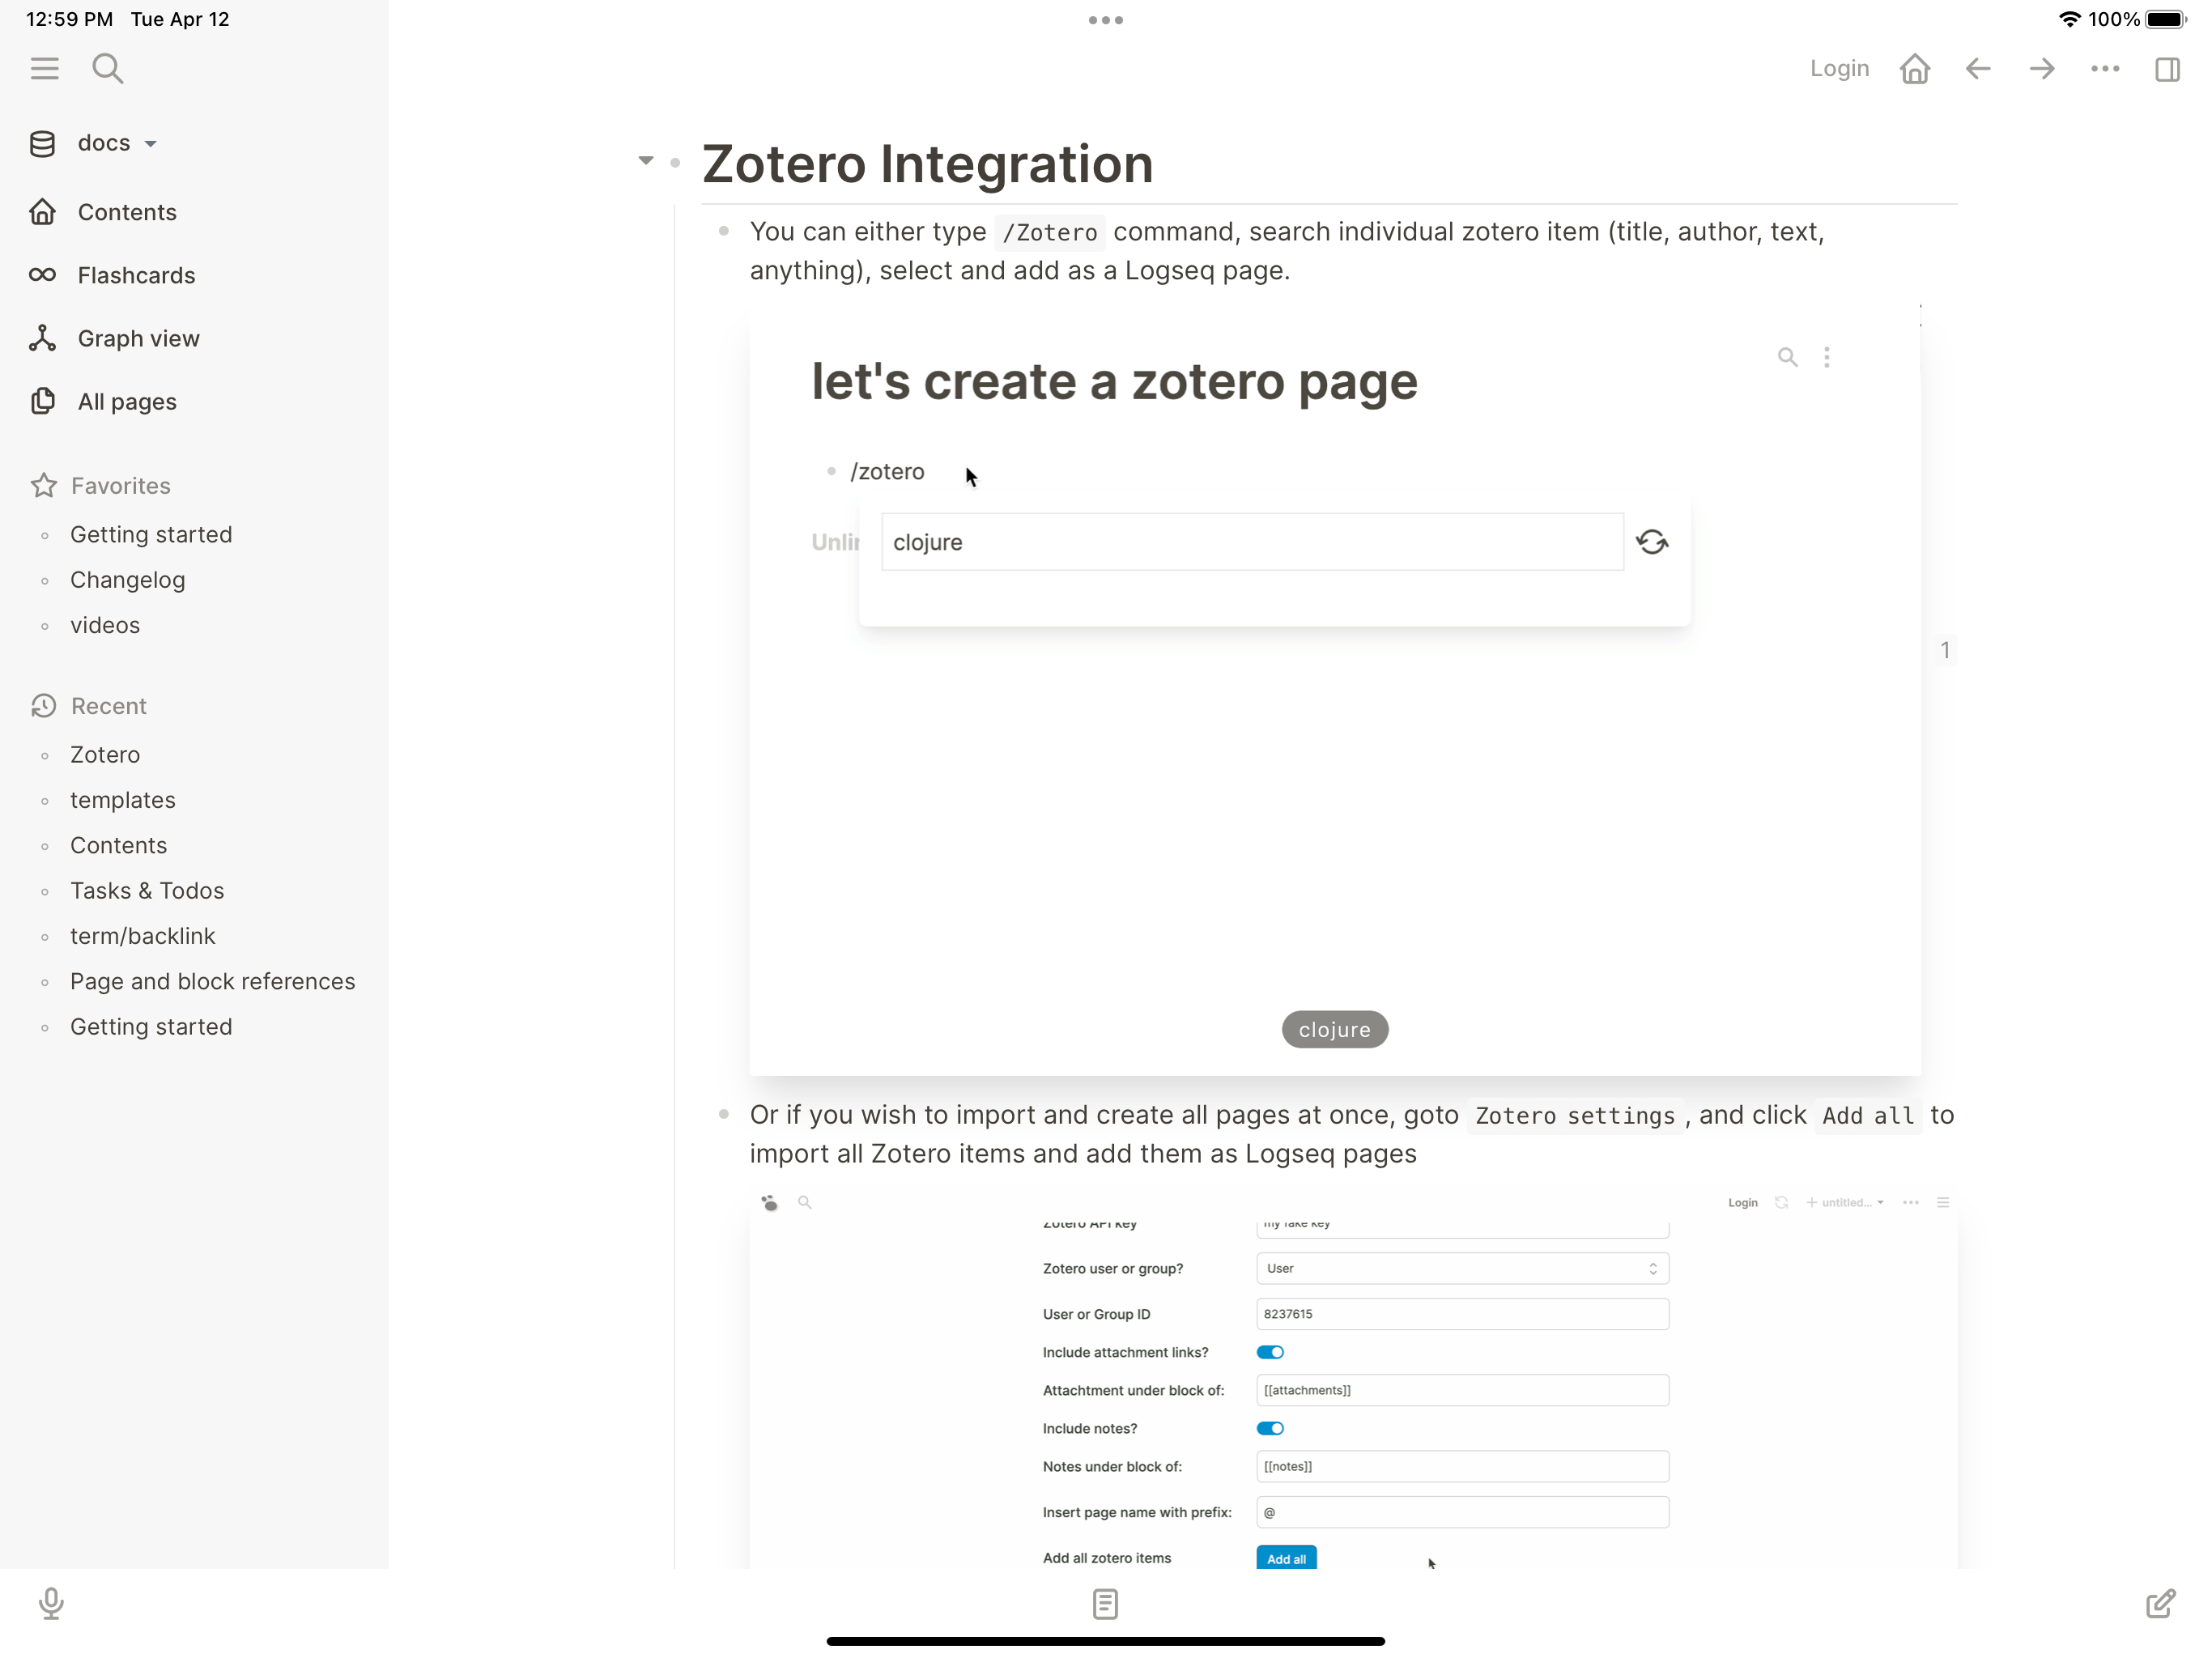Open Zotero from Recent list
The height and width of the screenshot is (1658, 2212).
tap(104, 754)
